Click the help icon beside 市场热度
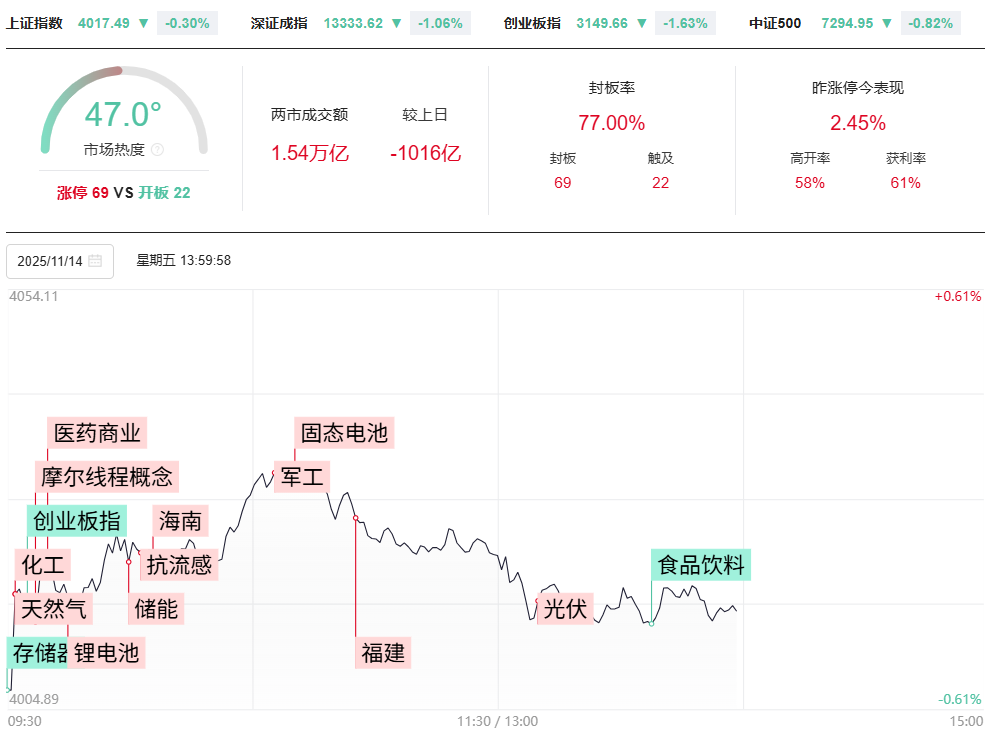Image resolution: width=994 pixels, height=739 pixels. [x=157, y=150]
